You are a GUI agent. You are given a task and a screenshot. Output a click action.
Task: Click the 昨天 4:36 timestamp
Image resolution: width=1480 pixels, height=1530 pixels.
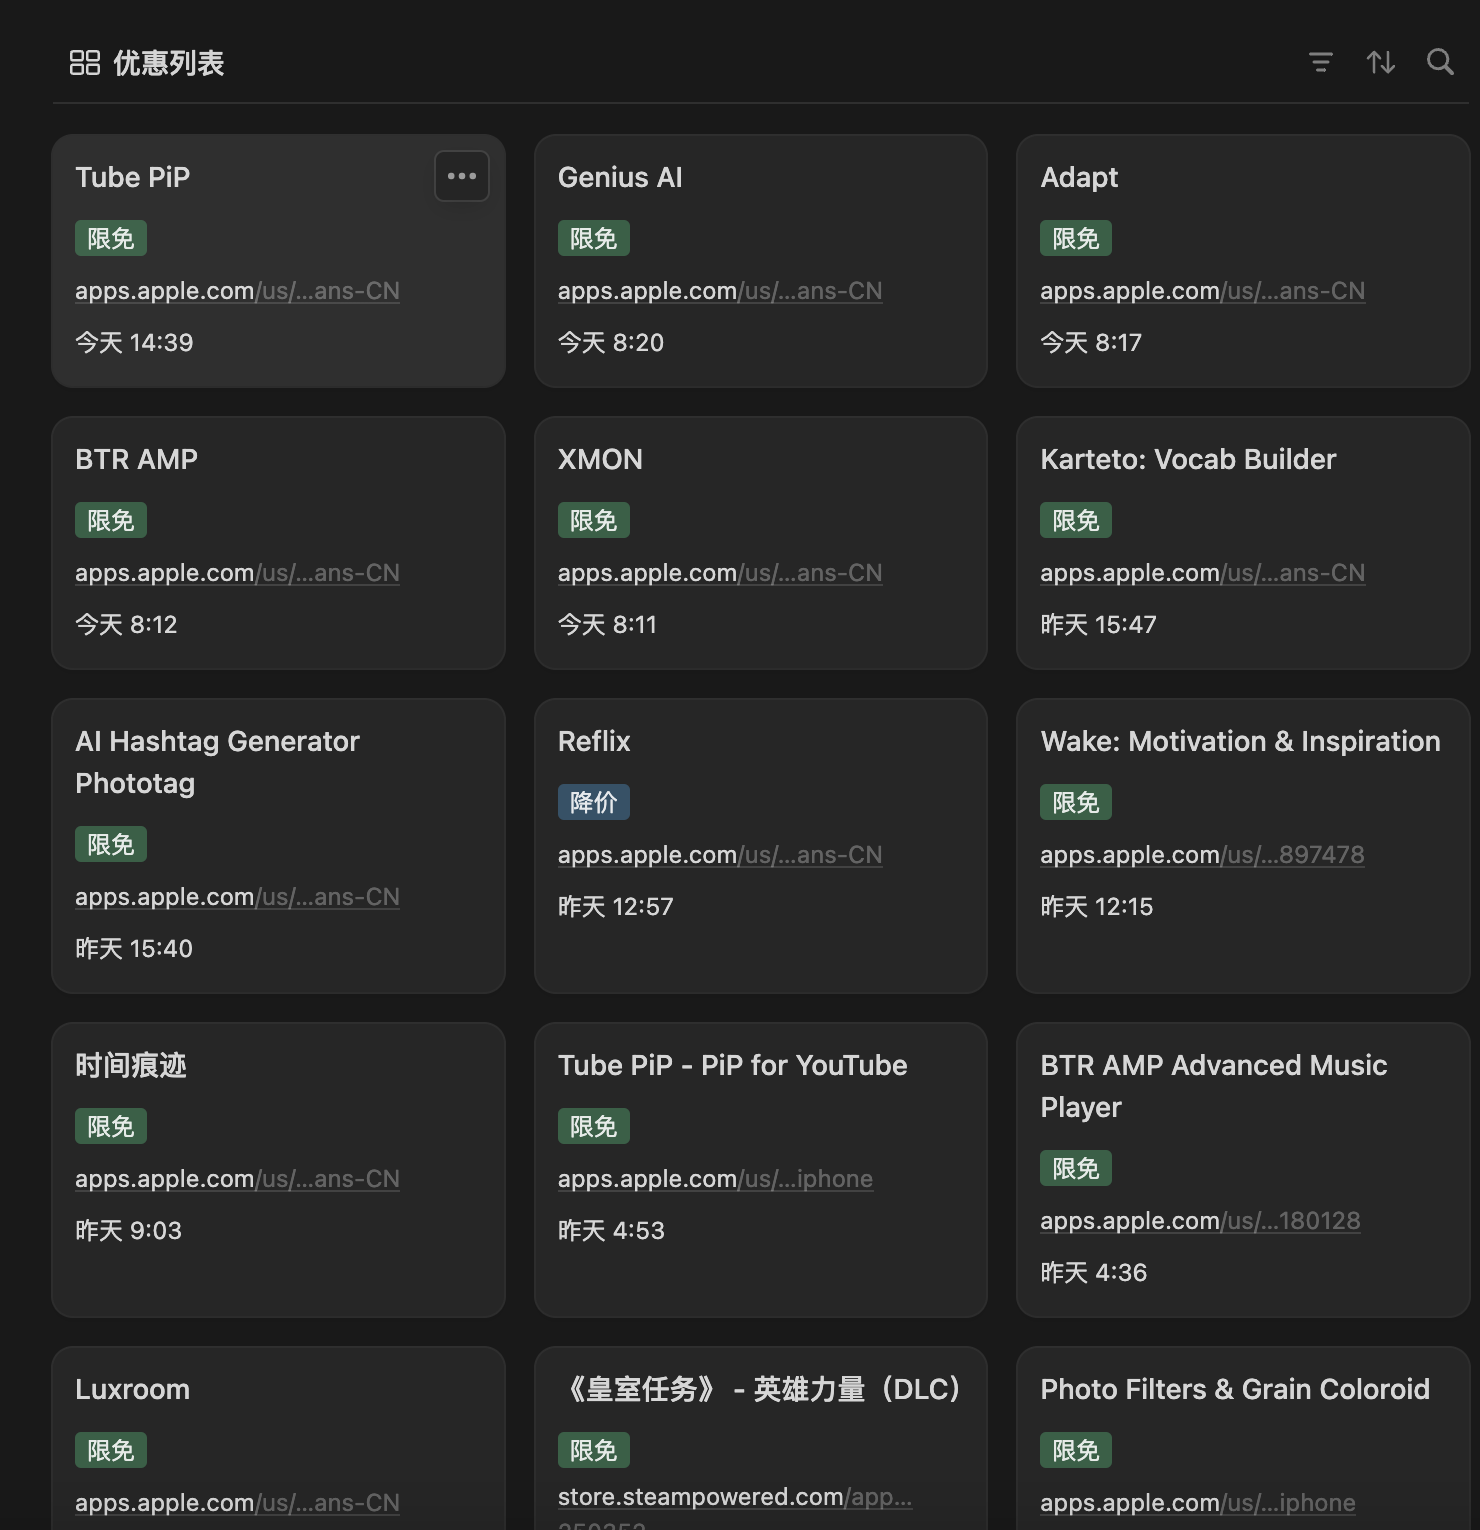click(x=1094, y=1273)
